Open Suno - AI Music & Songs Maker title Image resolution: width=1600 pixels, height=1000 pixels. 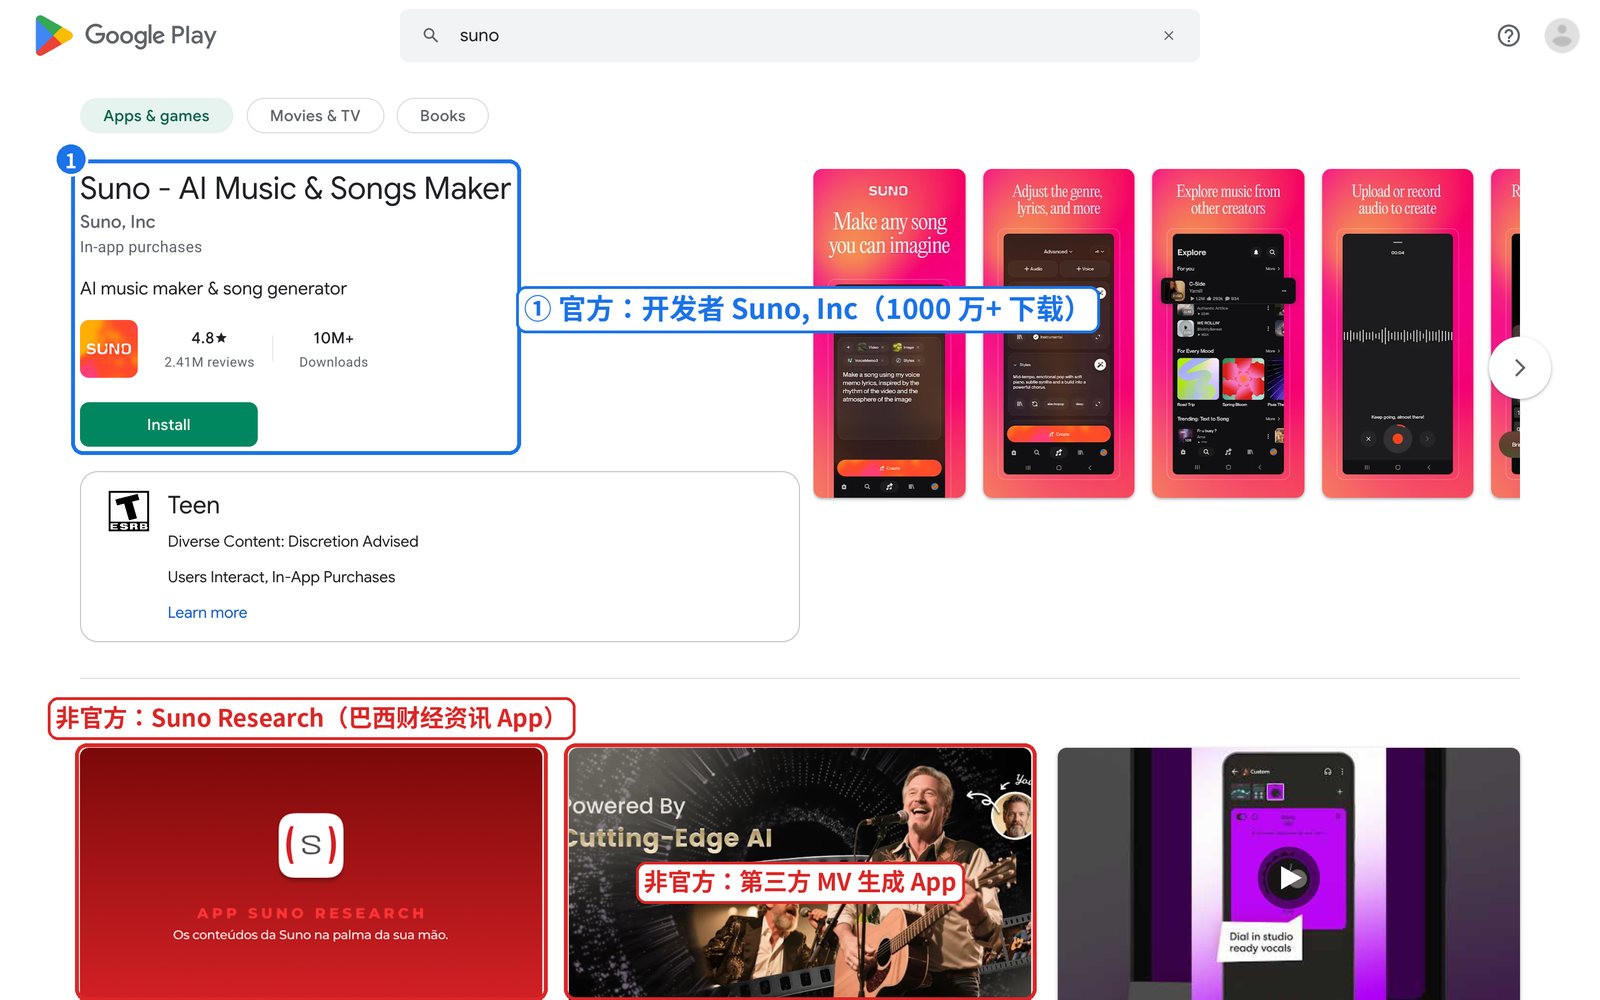295,188
